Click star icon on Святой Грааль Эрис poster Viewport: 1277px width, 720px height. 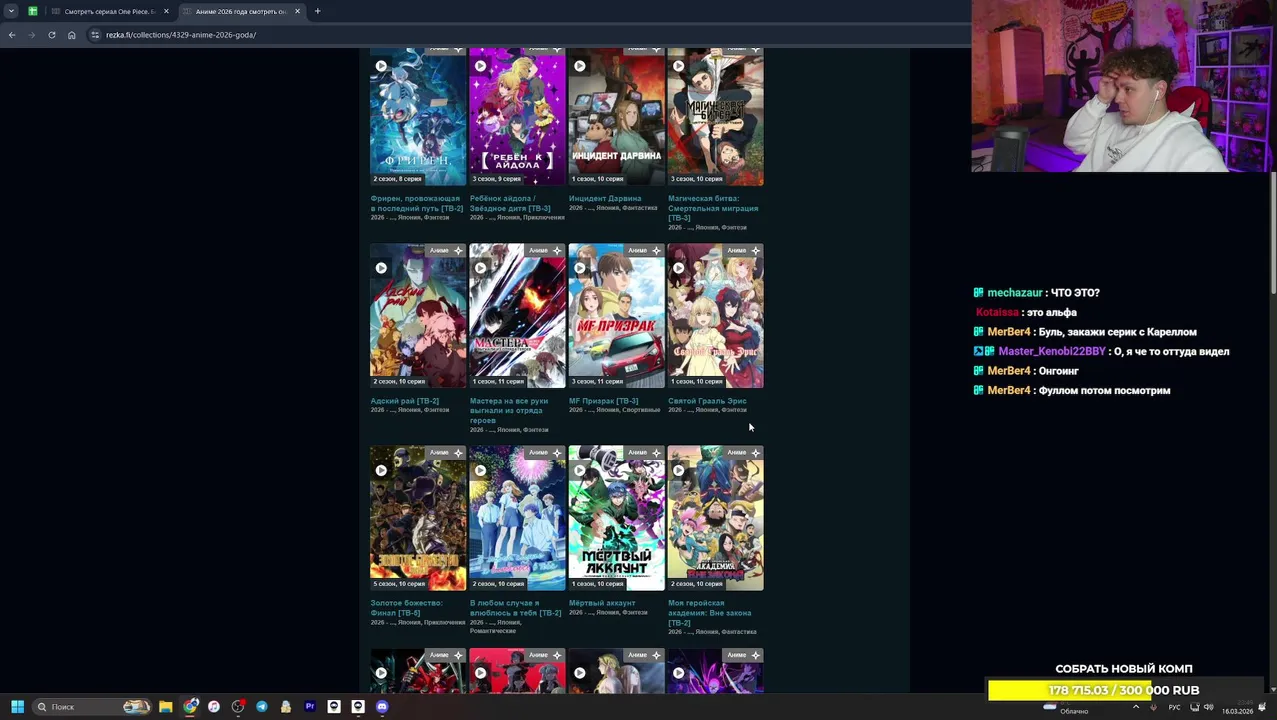pyautogui.click(x=755, y=250)
